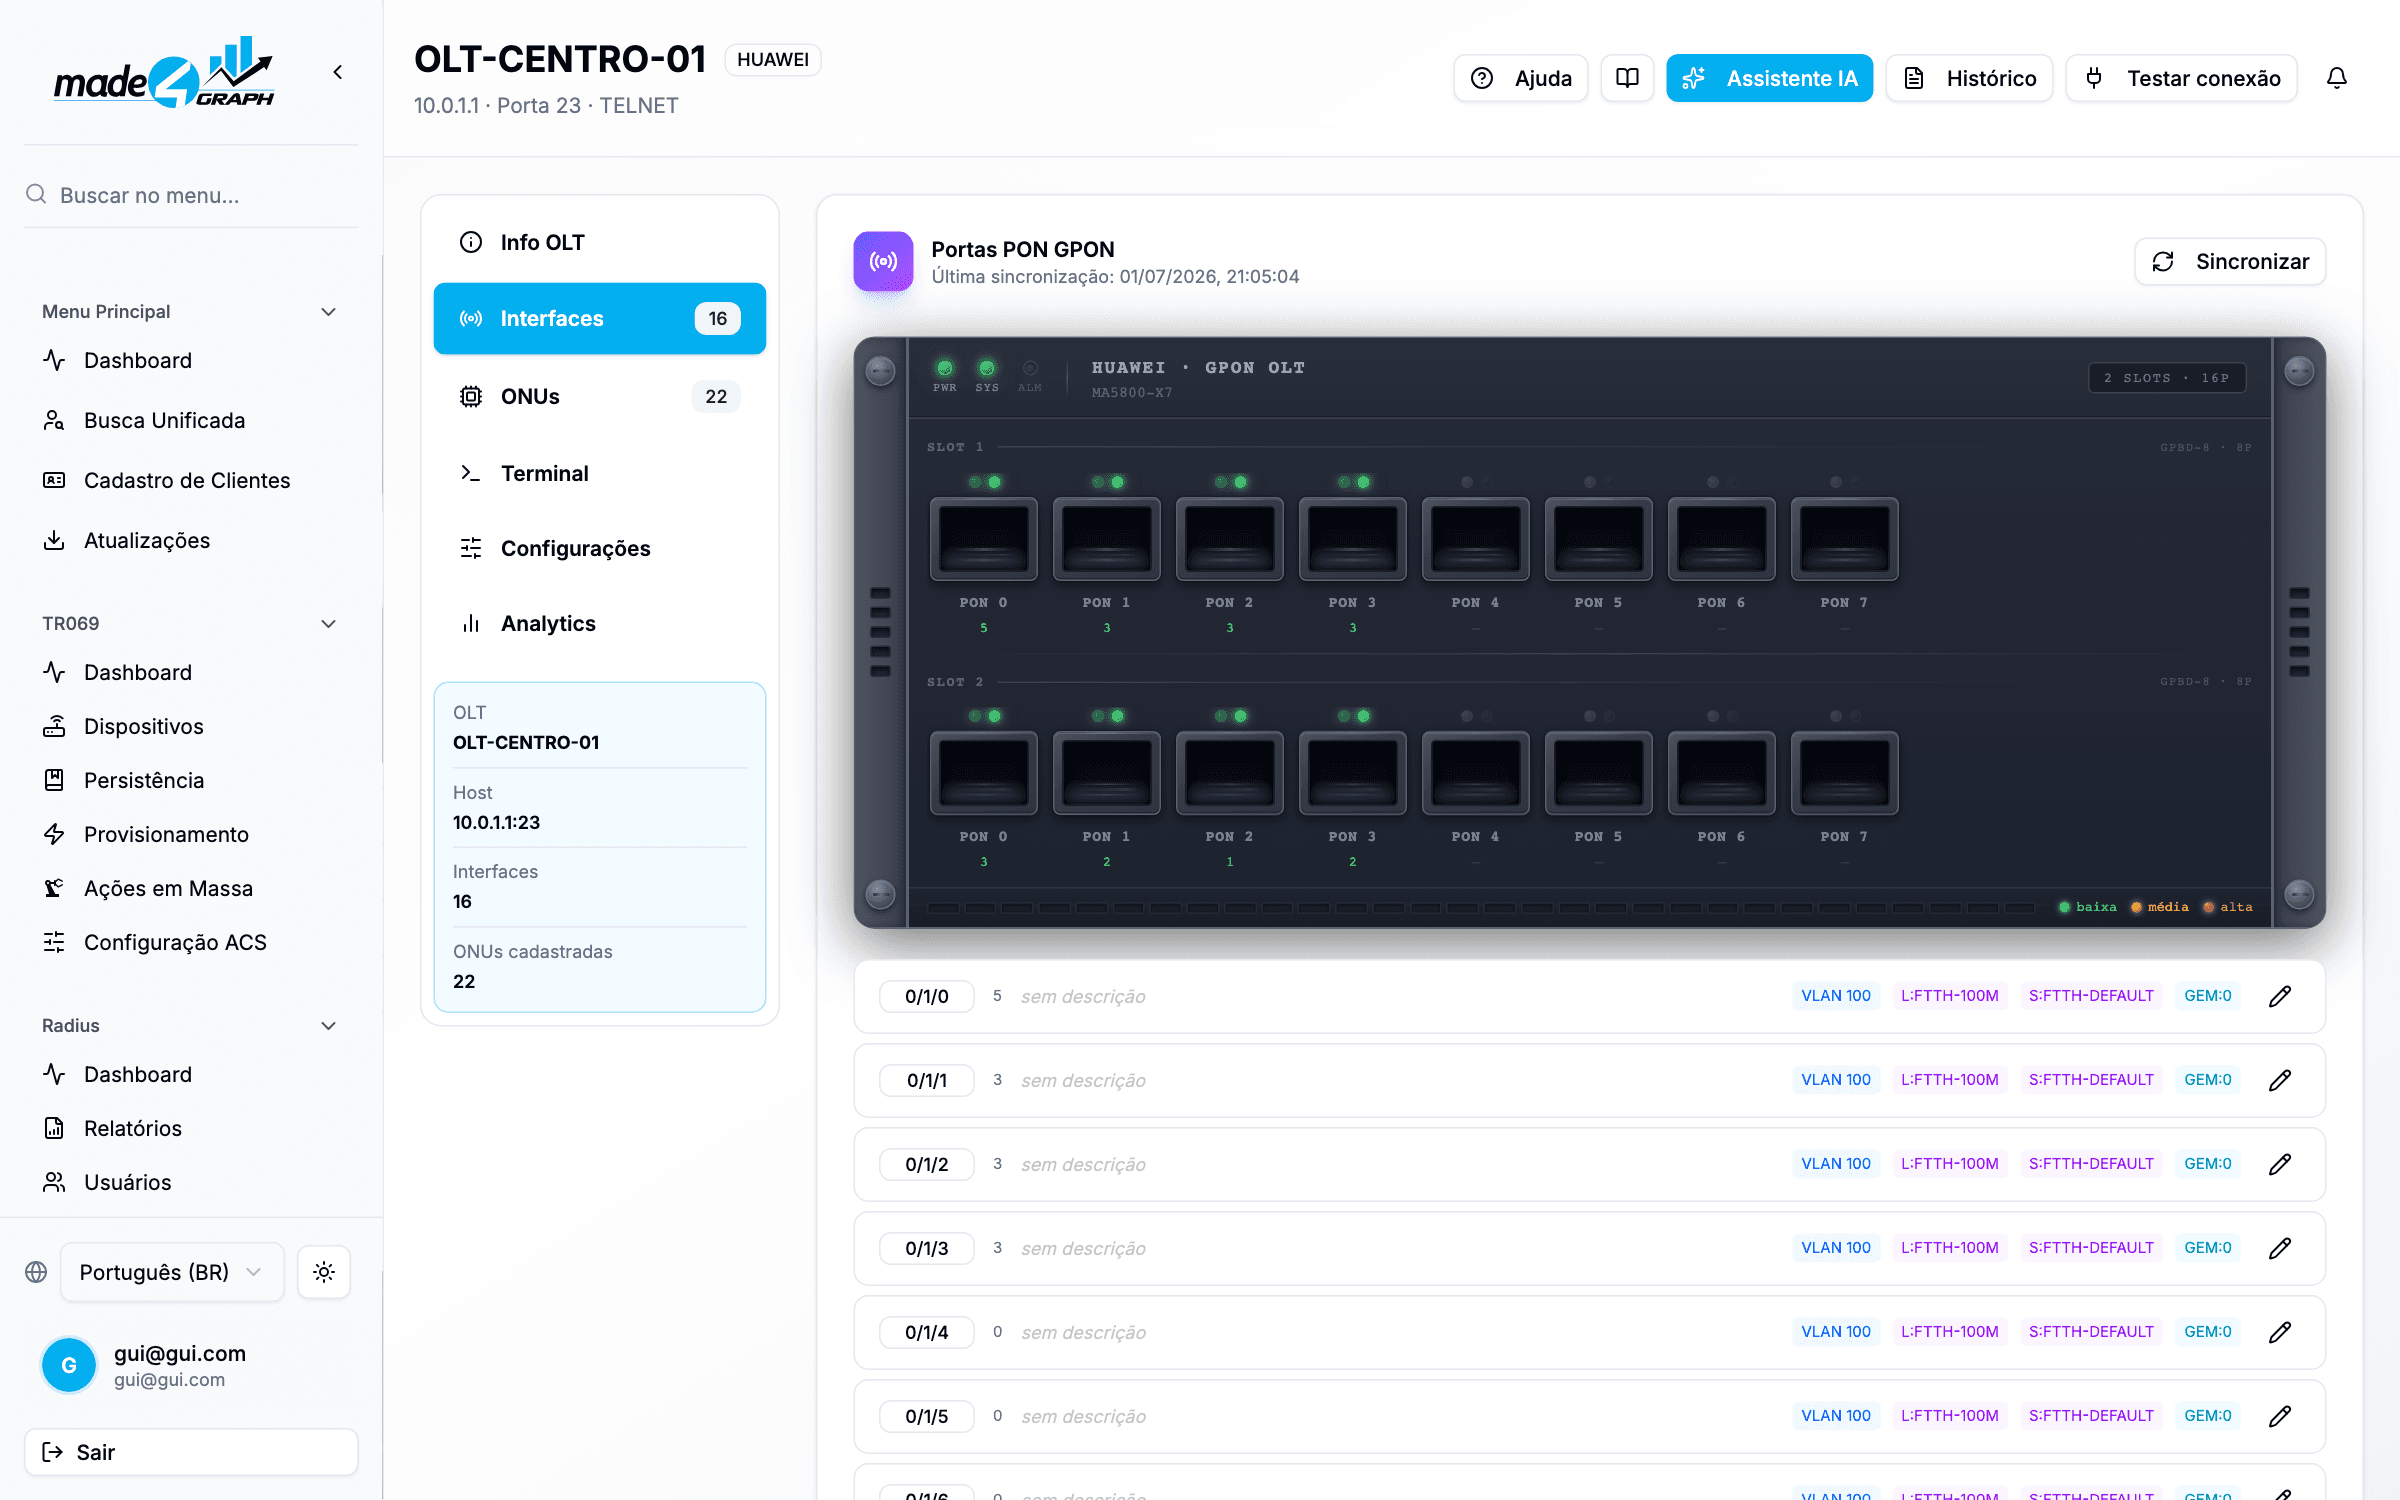This screenshot has width=2400, height=1500.
Task: Open Histórico
Action: point(1970,78)
